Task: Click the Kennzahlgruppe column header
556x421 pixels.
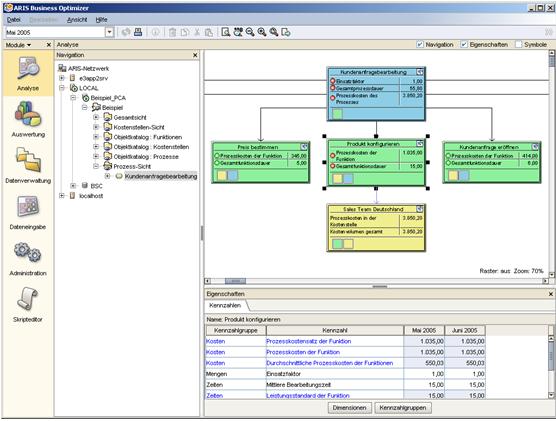Action: coord(236,331)
